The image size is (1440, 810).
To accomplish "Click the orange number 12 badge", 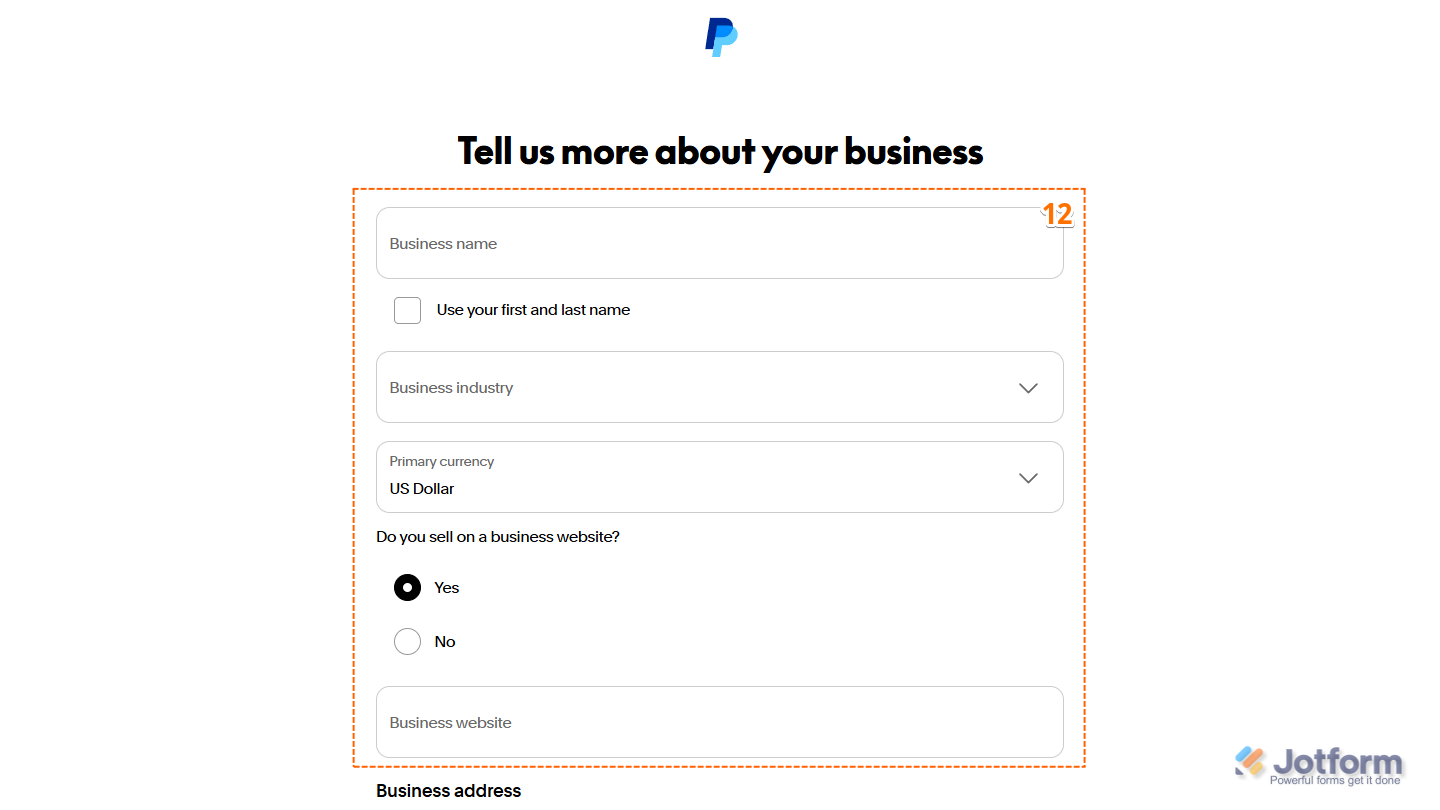I will pyautogui.click(x=1058, y=213).
